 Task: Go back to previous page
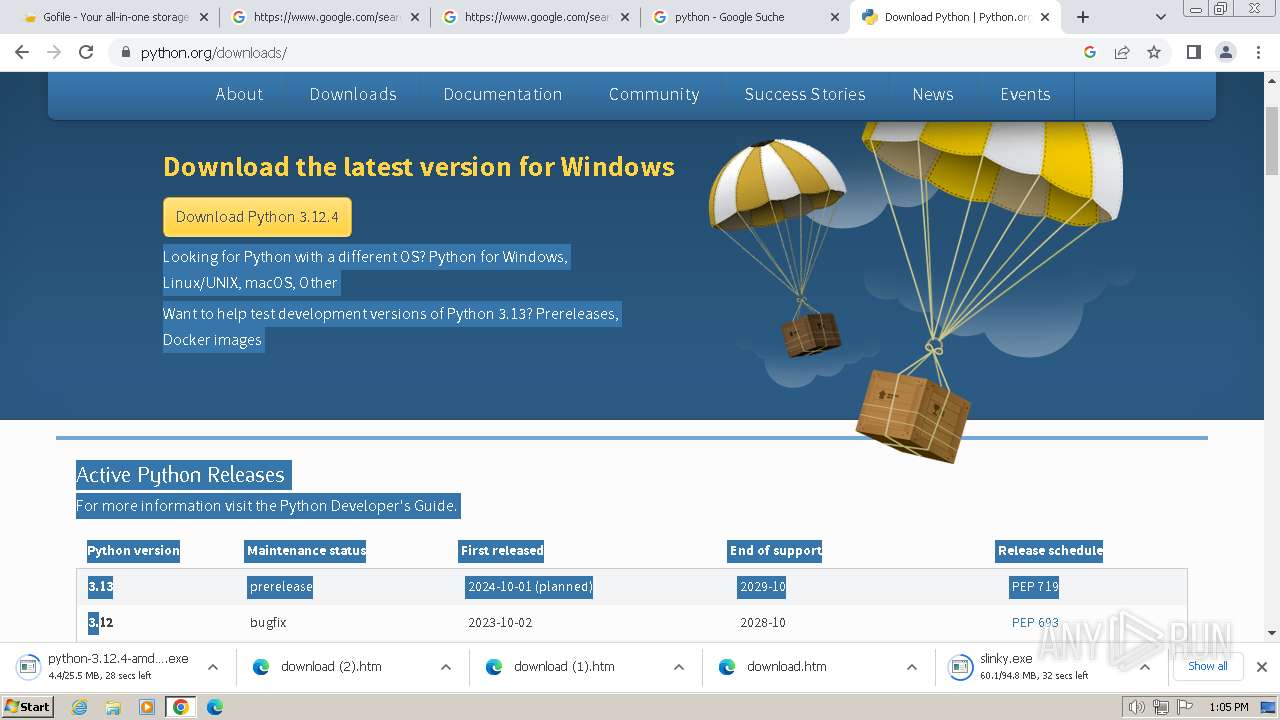[x=22, y=52]
